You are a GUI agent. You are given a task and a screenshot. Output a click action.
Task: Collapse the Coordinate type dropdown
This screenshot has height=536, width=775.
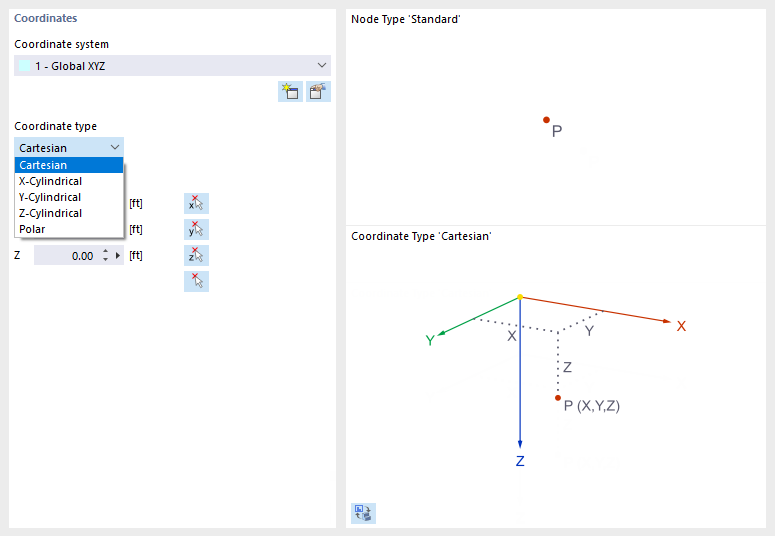pyautogui.click(x=115, y=148)
